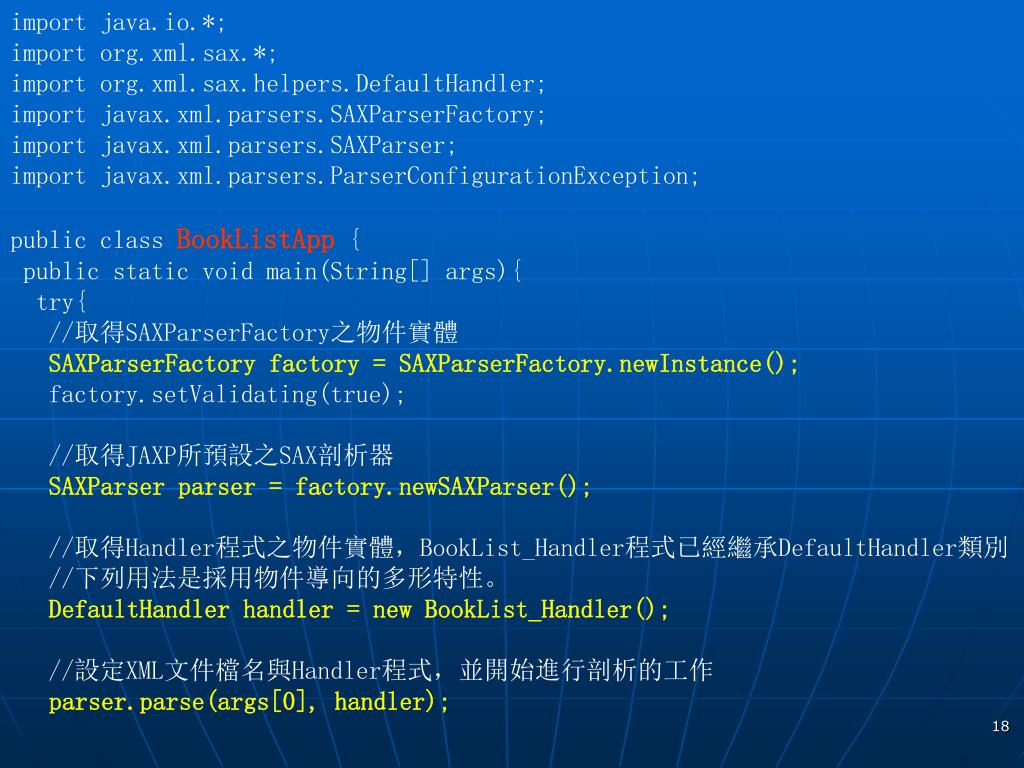The image size is (1024, 768).
Task: Select the factory.setValidating(true) line
Action: (x=227, y=394)
